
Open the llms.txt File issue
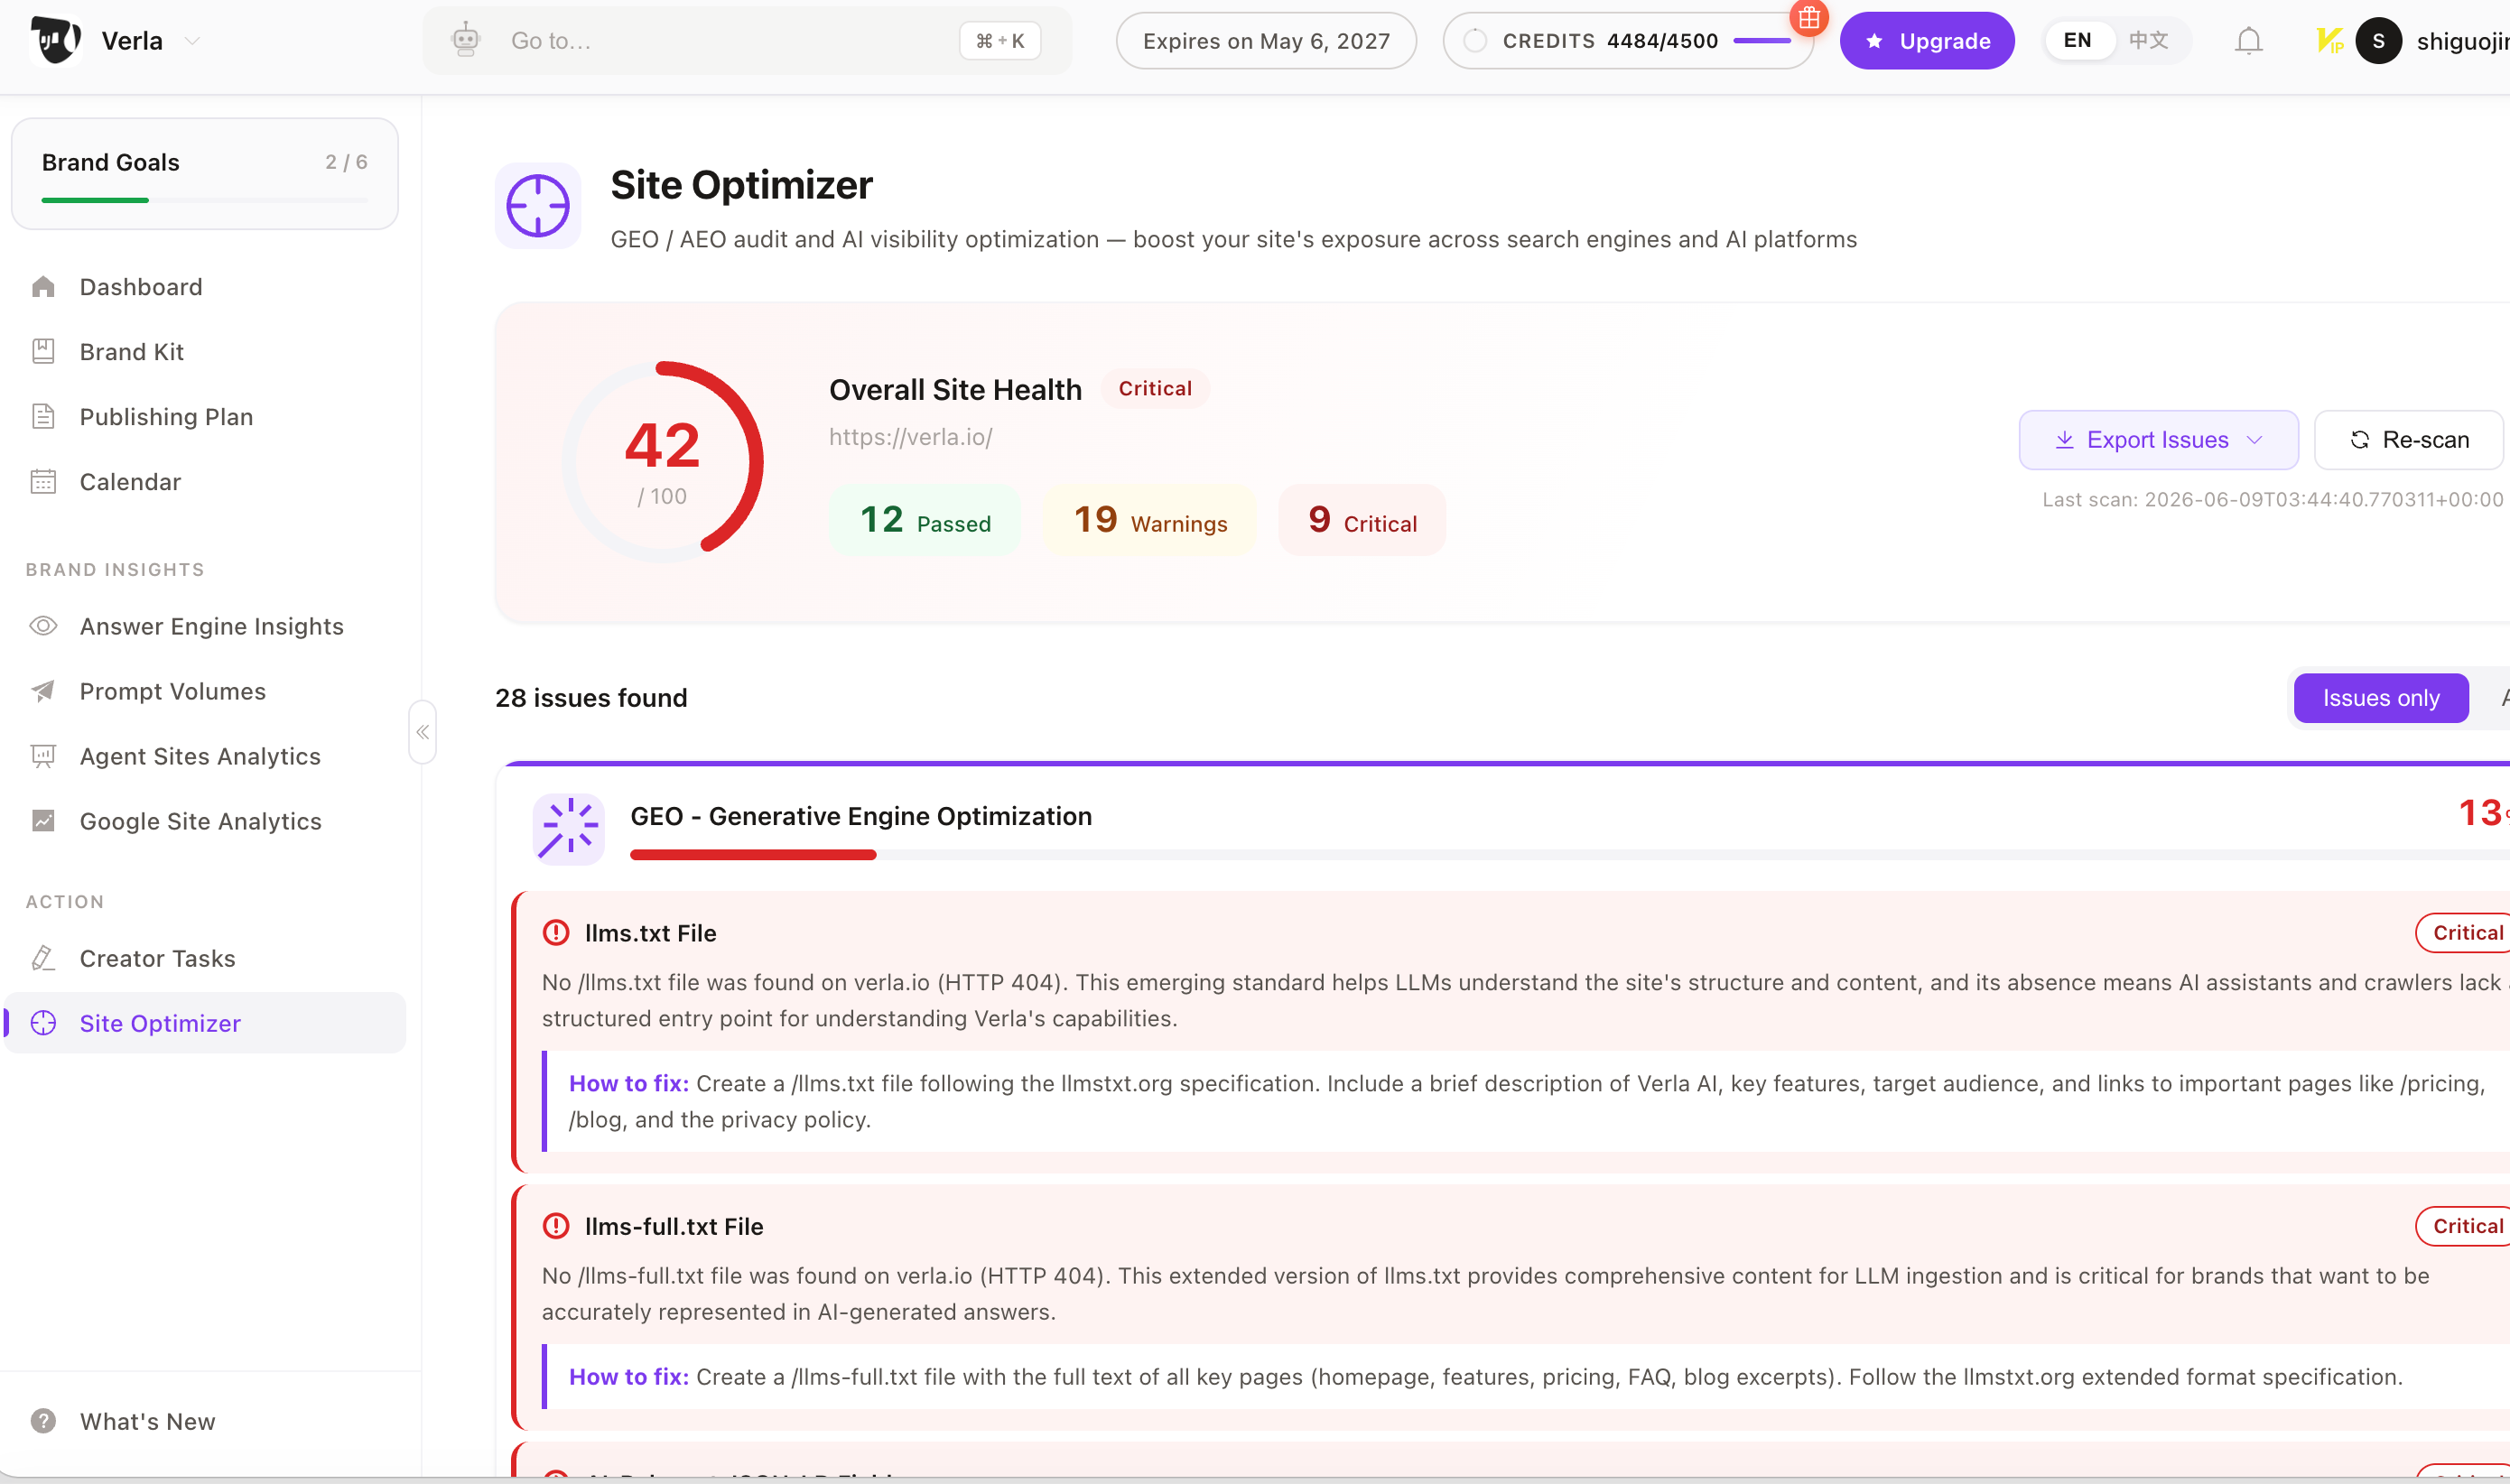[x=651, y=933]
